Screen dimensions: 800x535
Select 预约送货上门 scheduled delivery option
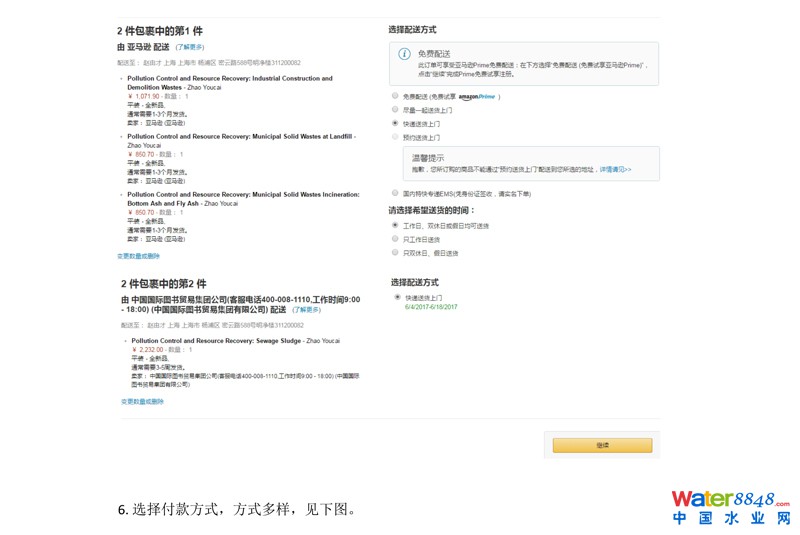coord(395,137)
